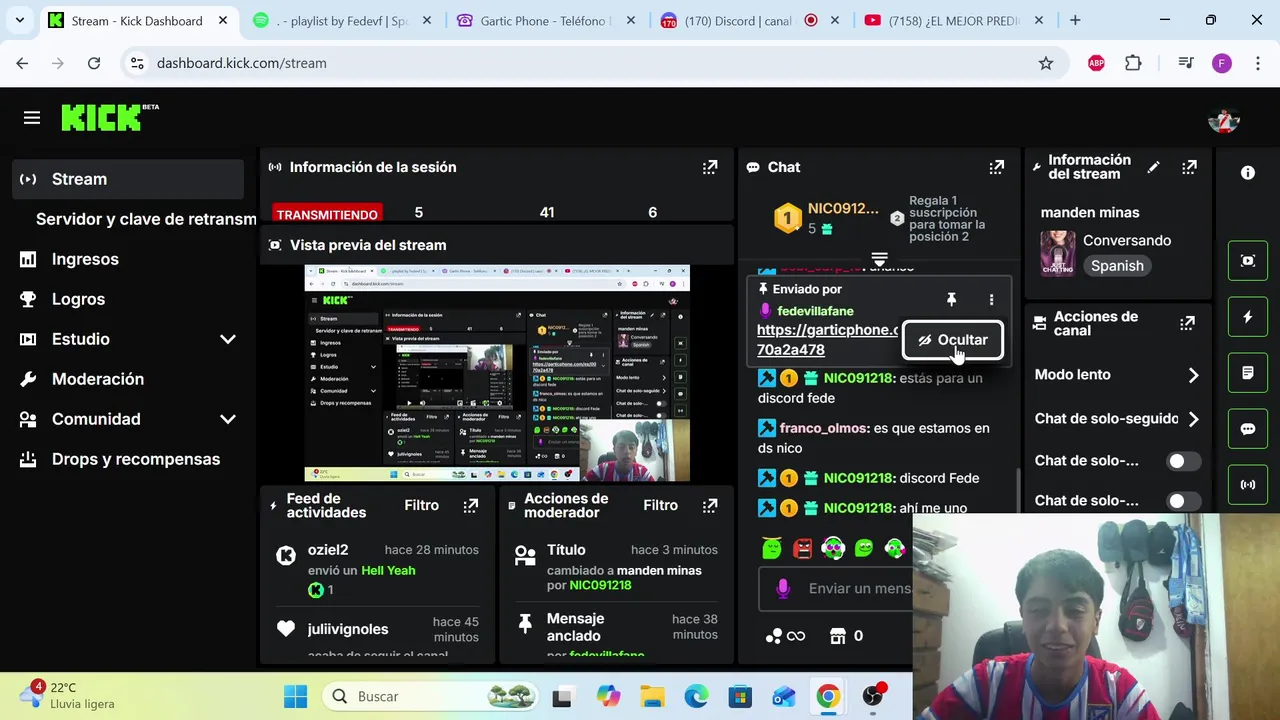The height and width of the screenshot is (720, 1280).
Task: Open Moderación in the sidebar
Action: click(128, 379)
